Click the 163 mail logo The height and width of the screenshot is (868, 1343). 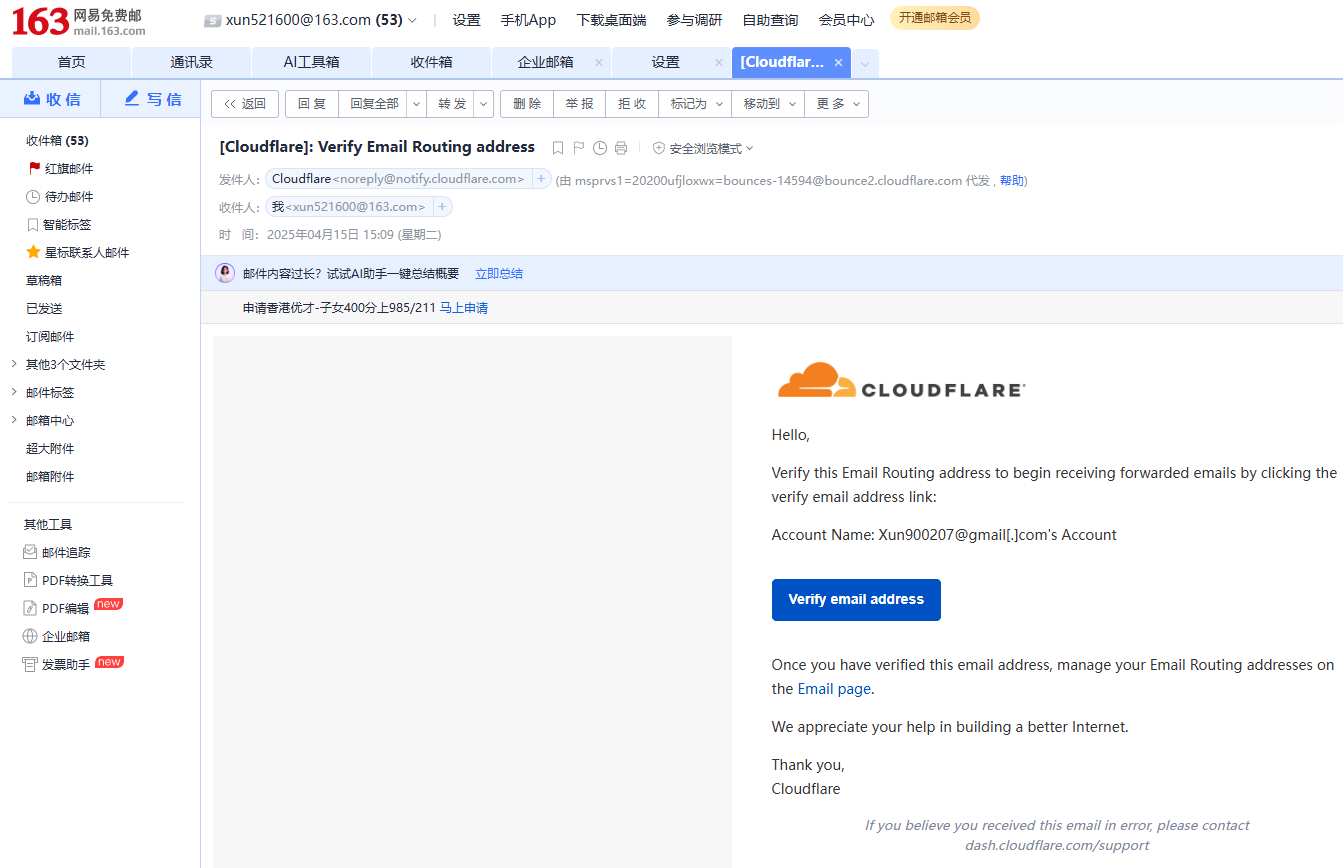point(78,21)
